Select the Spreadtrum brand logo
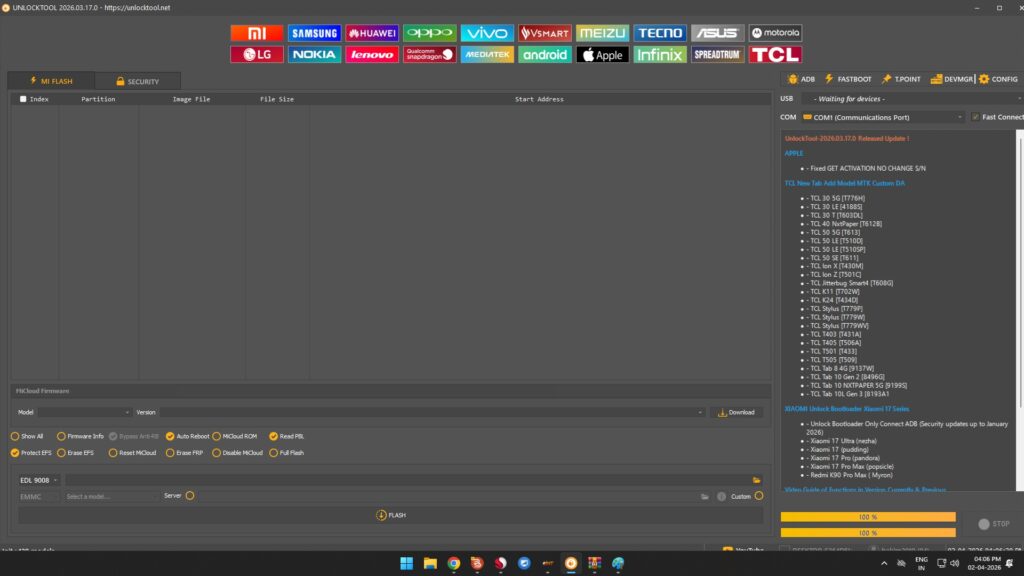1024x576 pixels. (717, 54)
